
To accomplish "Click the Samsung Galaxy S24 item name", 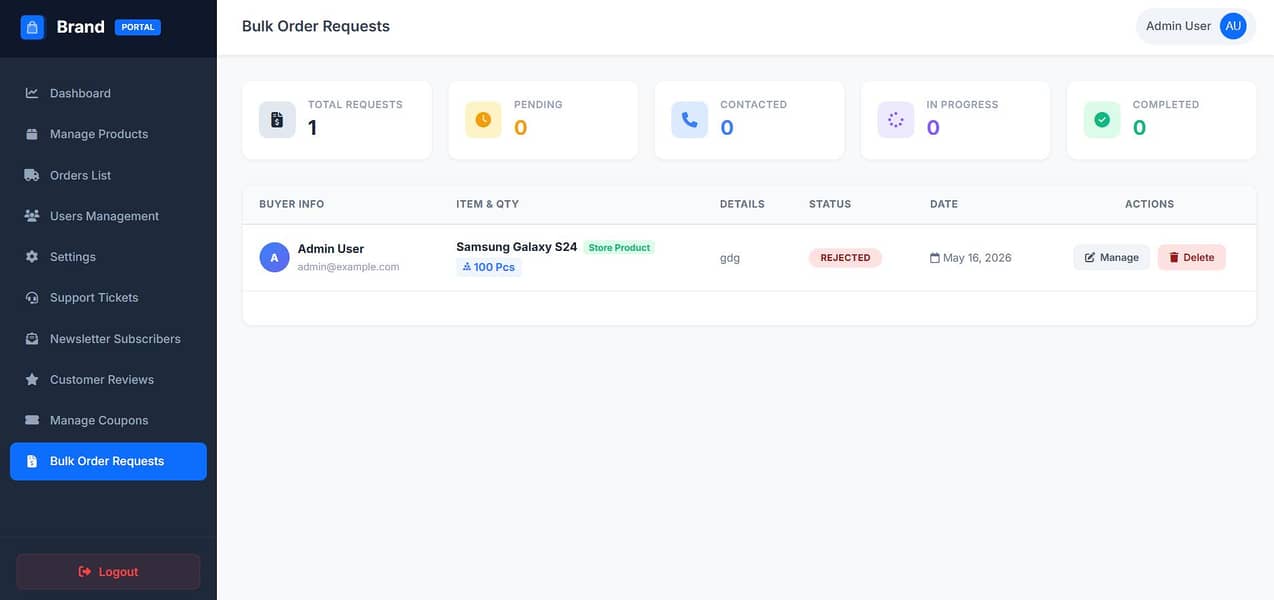I will pyautogui.click(x=516, y=247).
